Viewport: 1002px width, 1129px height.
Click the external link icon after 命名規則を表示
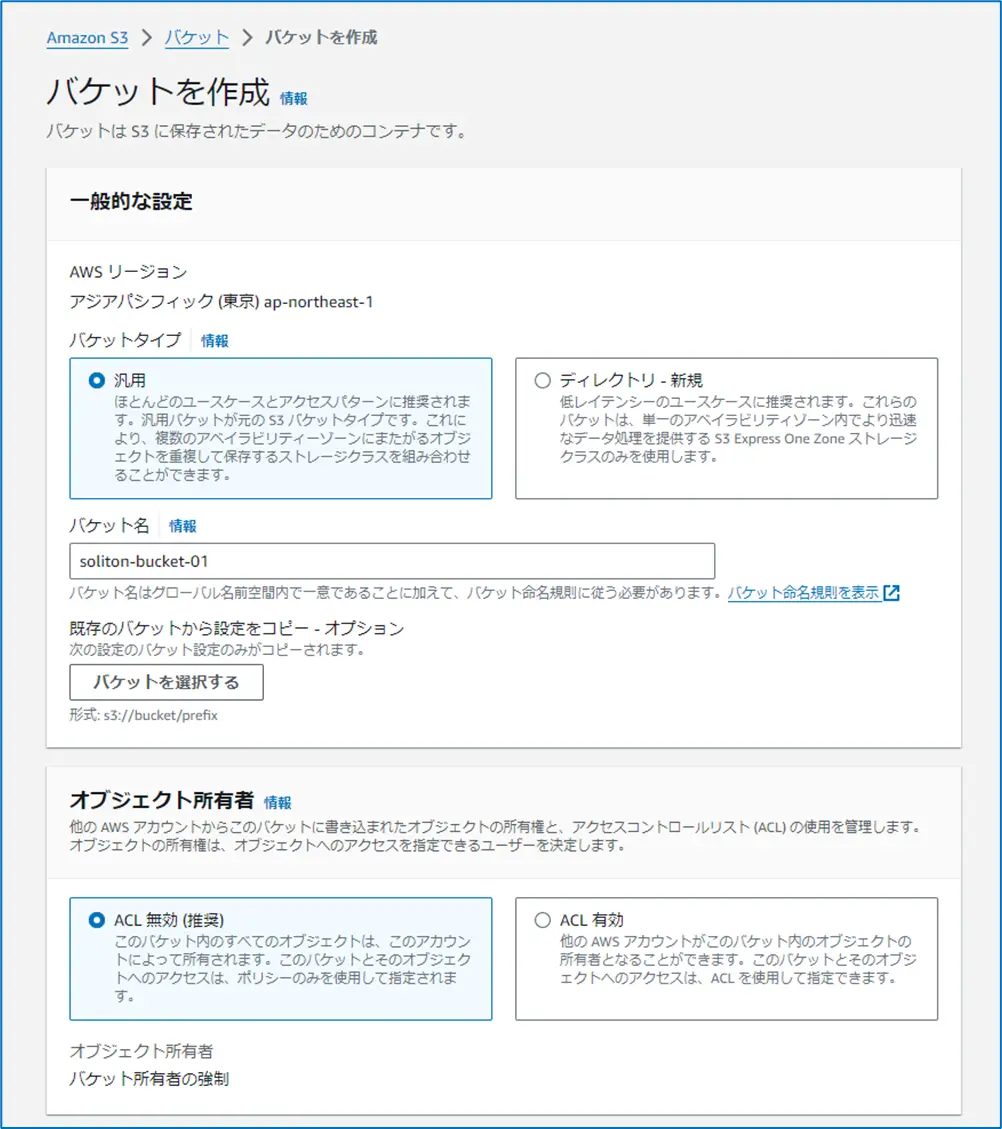click(891, 593)
